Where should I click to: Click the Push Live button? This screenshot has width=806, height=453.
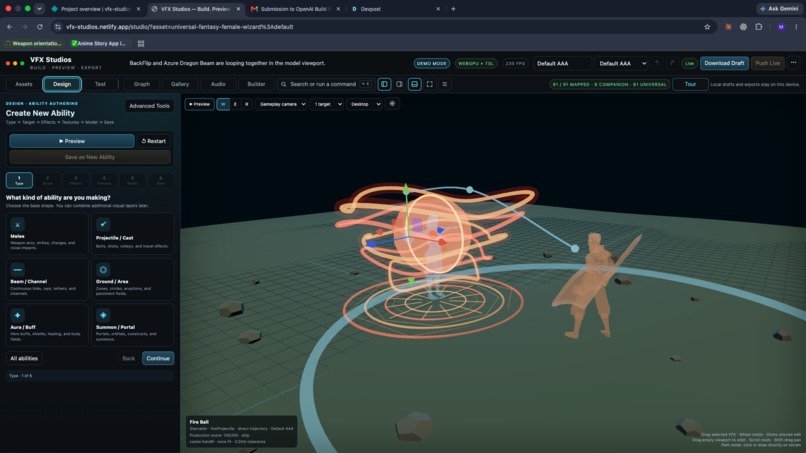(767, 63)
